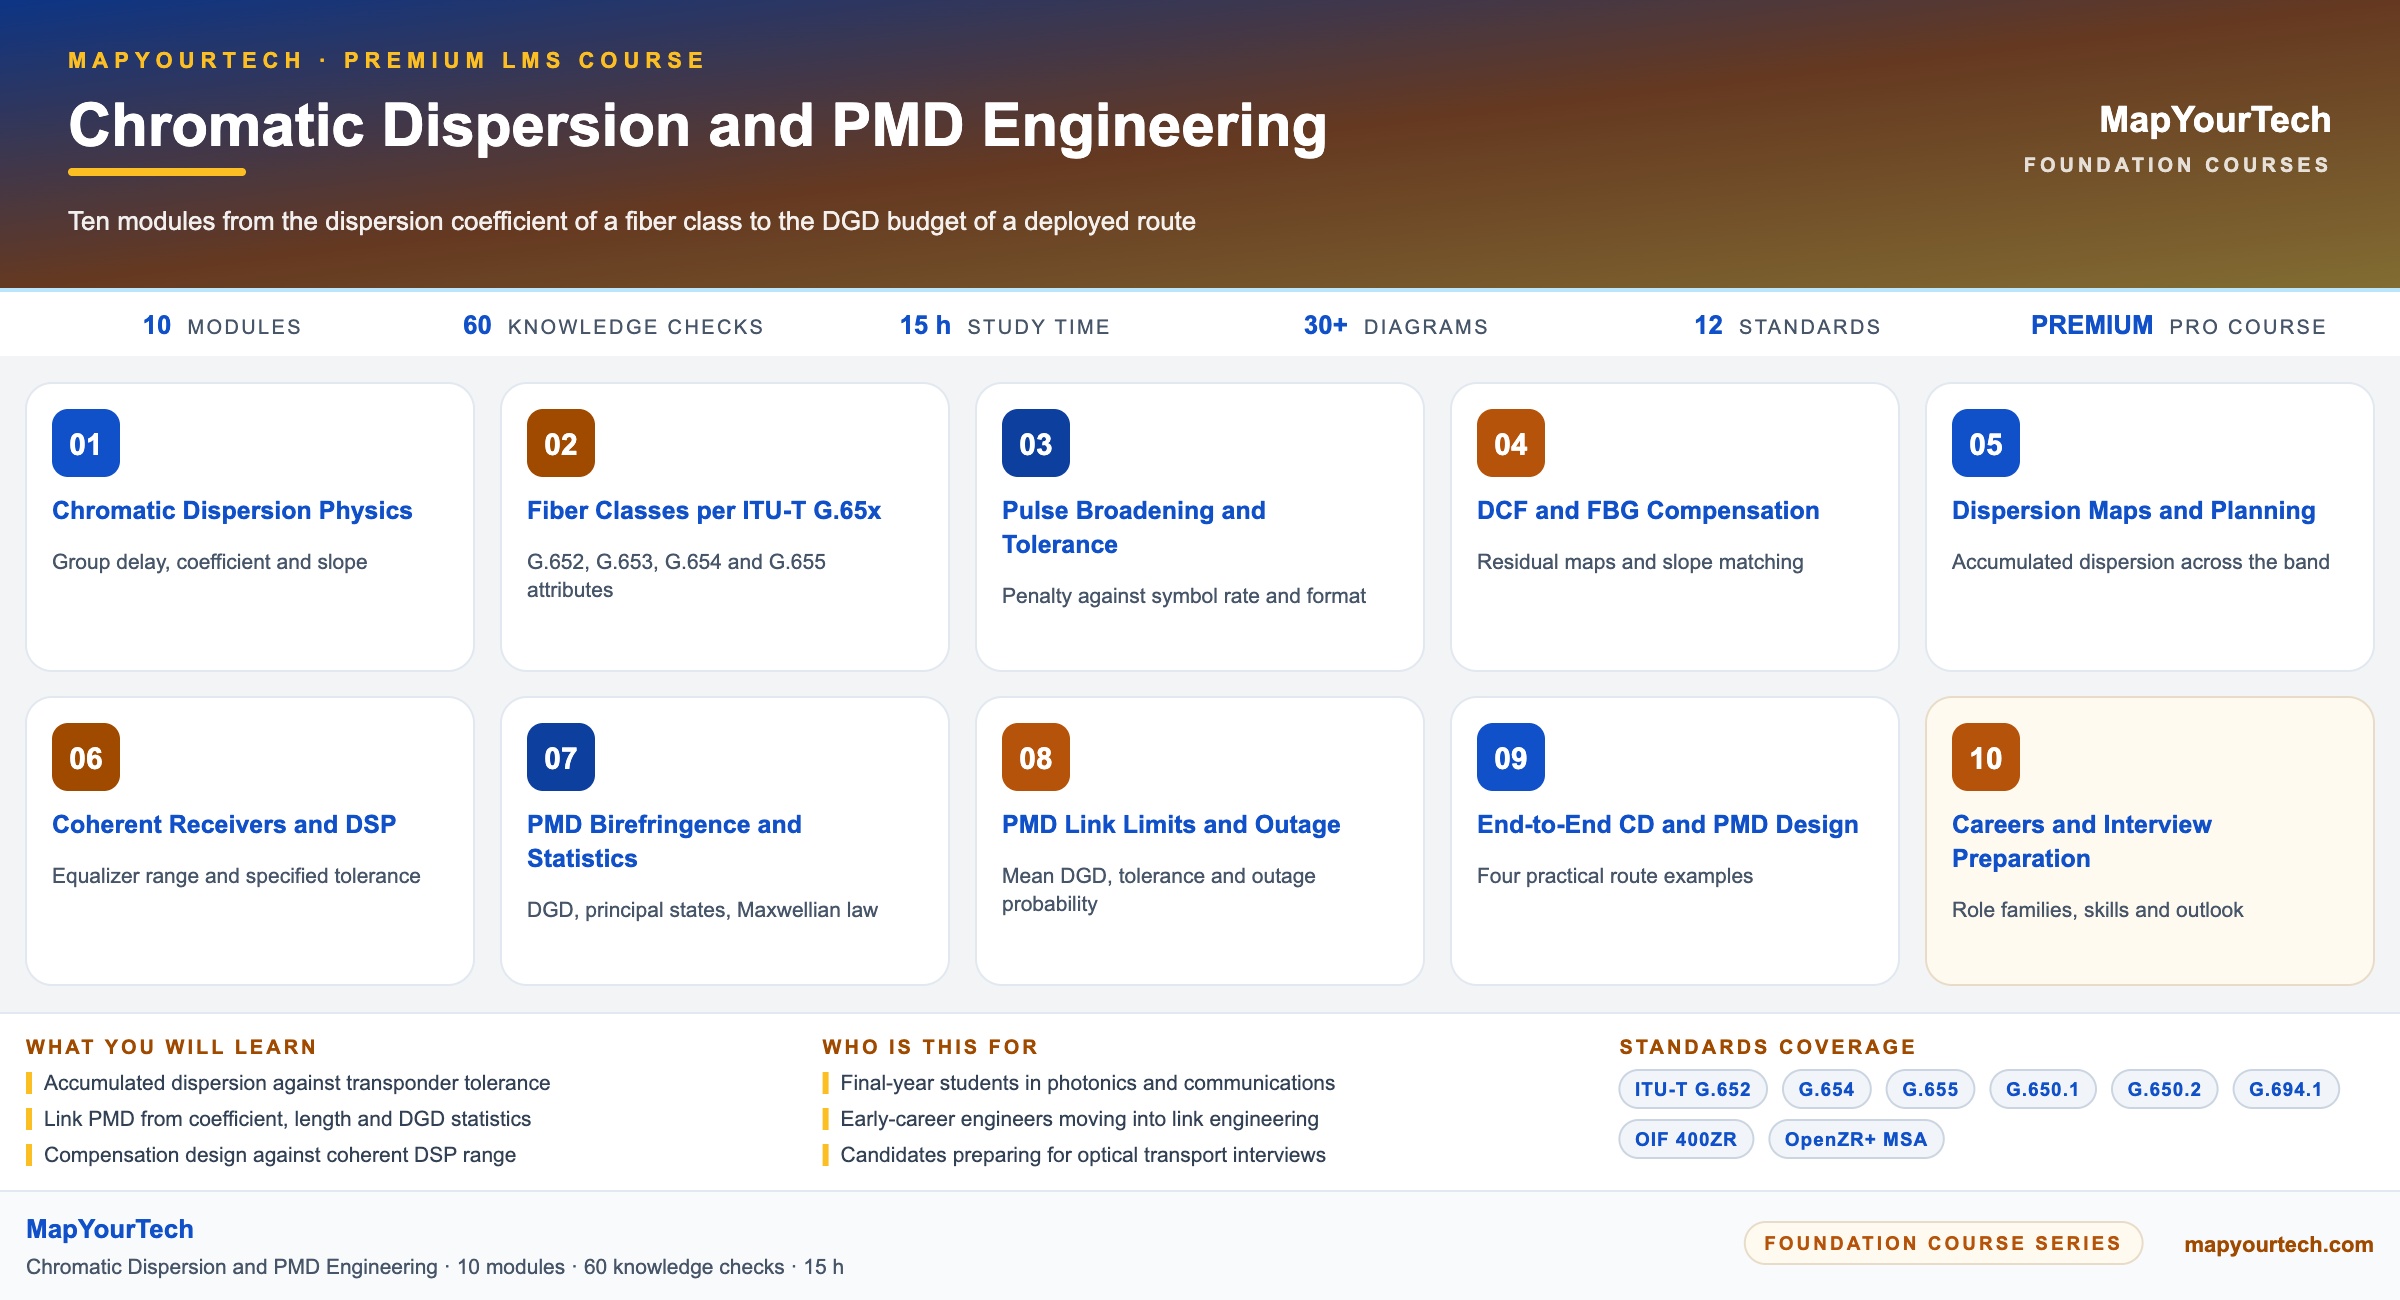Open Coherent Receivers and DSP title

coord(224,824)
